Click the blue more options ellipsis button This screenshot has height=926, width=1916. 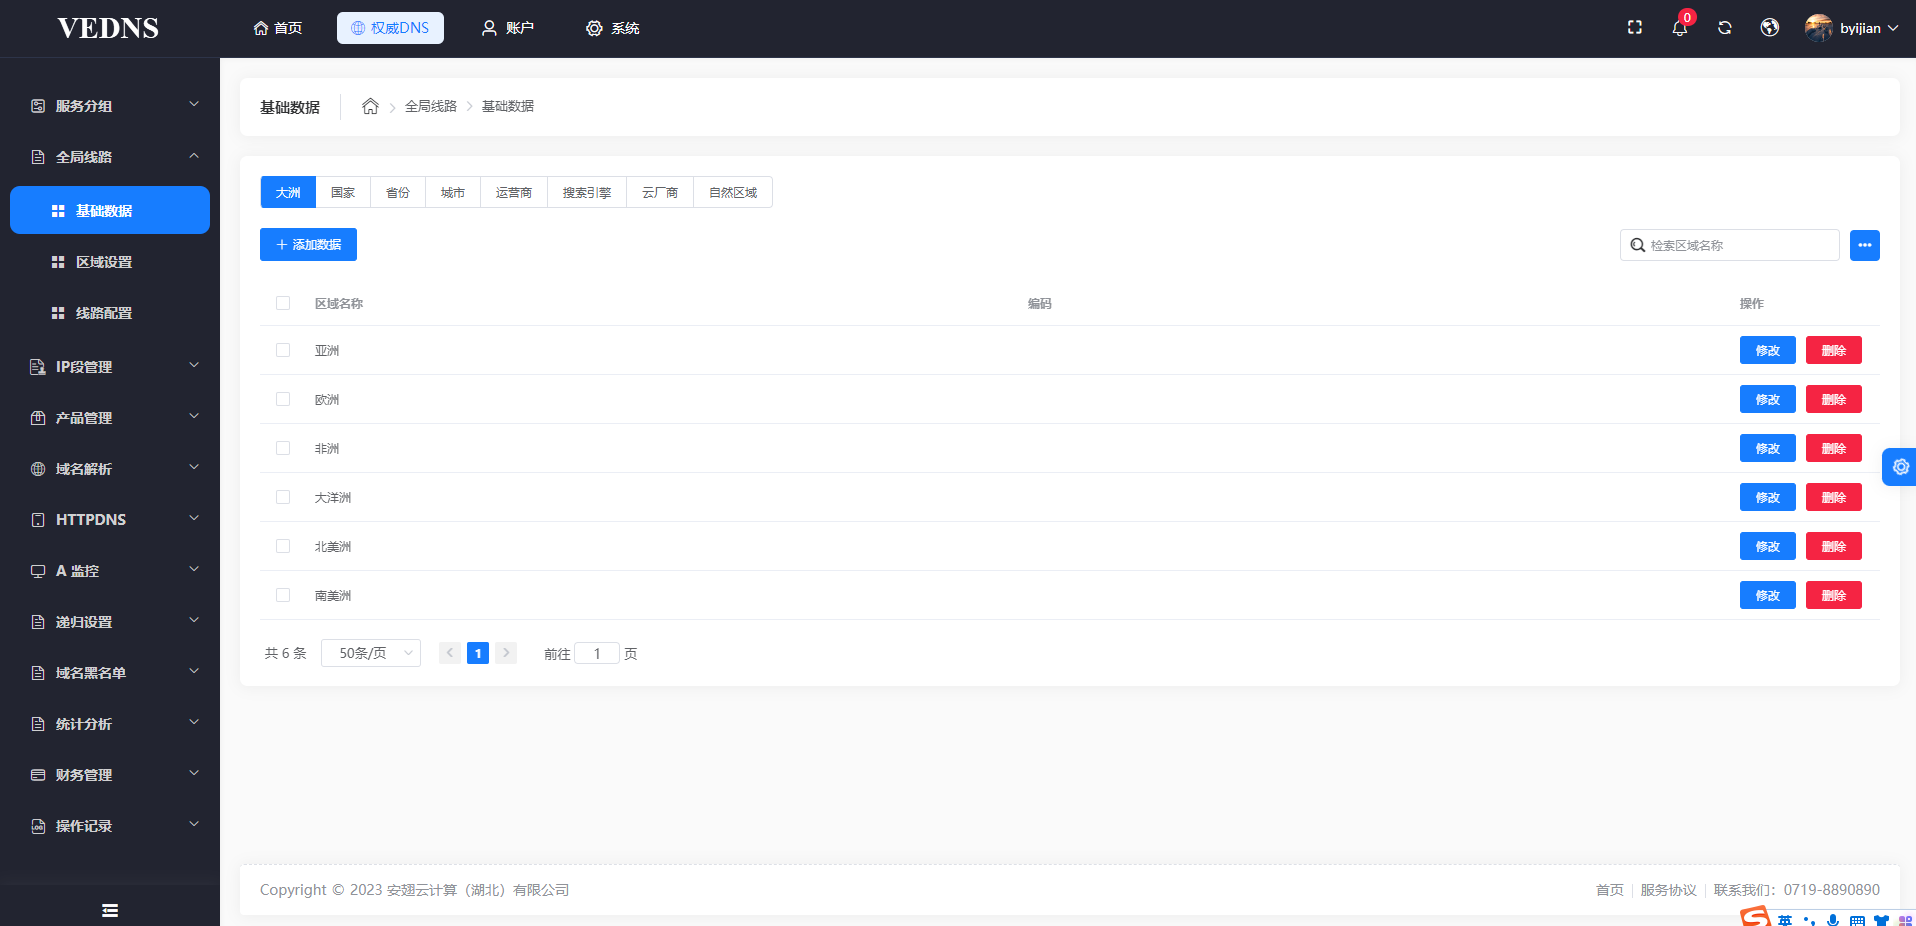[1865, 245]
